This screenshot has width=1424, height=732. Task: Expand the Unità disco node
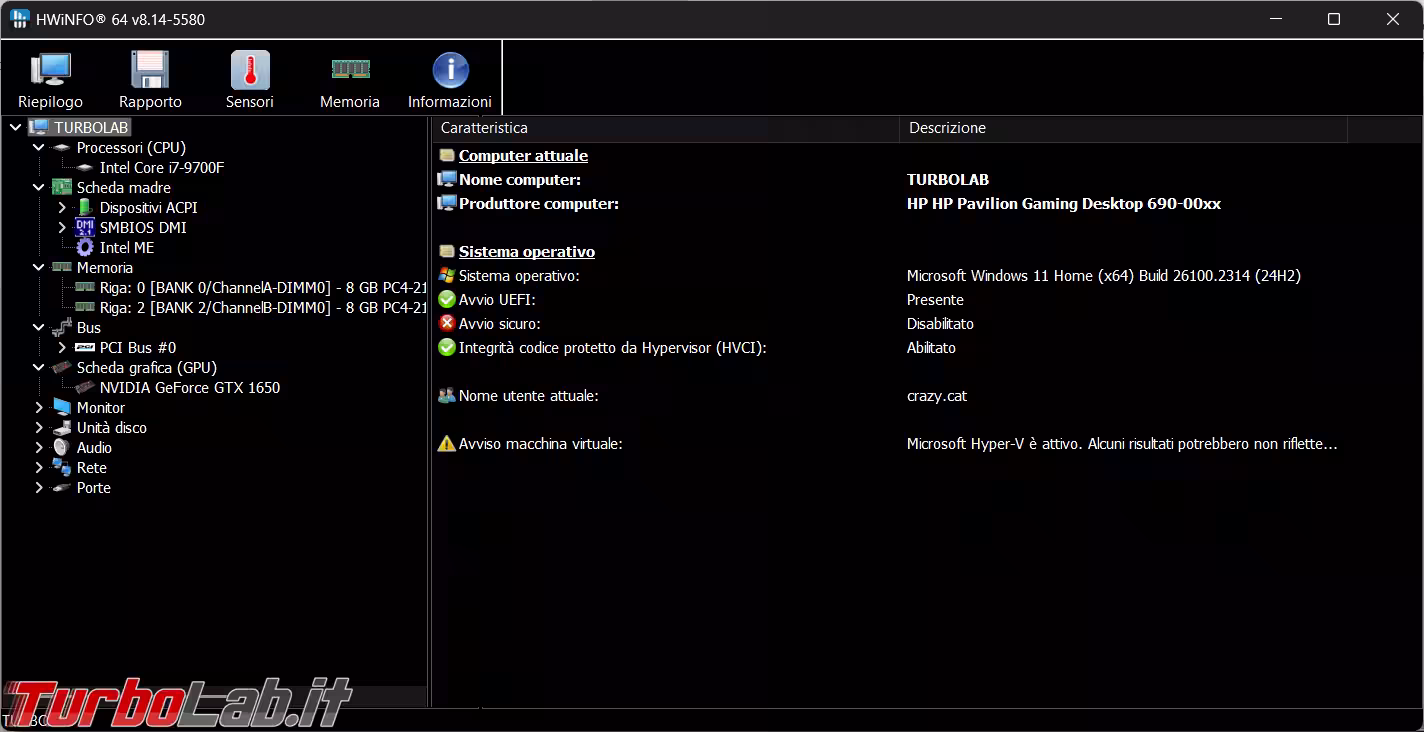[x=39, y=428]
